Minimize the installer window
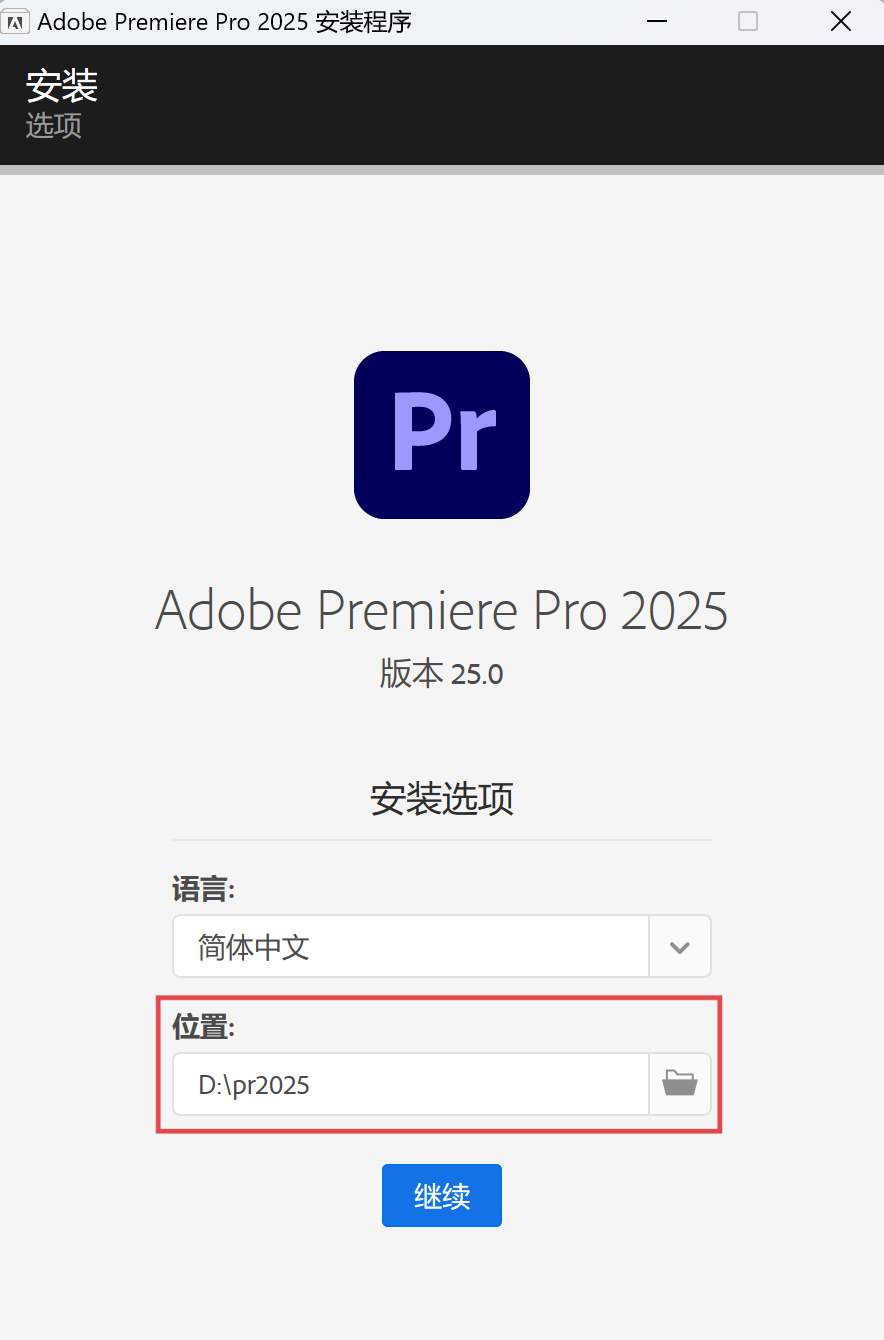 coord(657,21)
